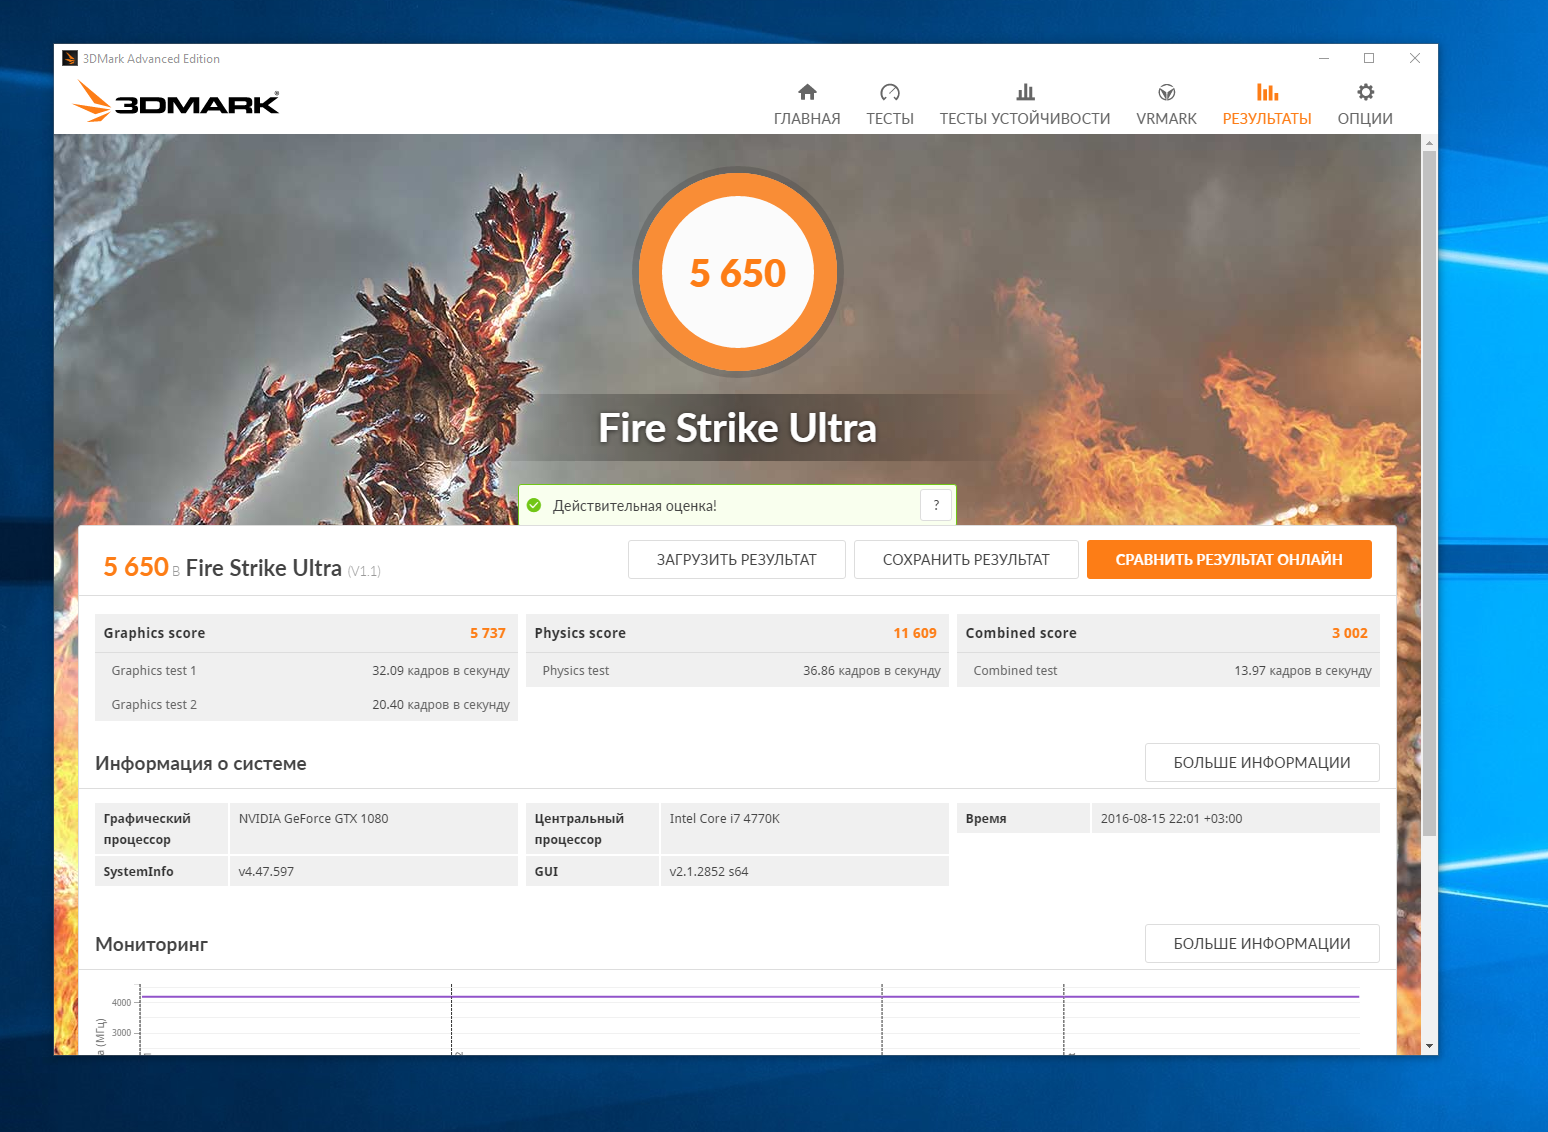Click the Fire Strike Ultra banner title
This screenshot has width=1548, height=1132.
[x=738, y=428]
